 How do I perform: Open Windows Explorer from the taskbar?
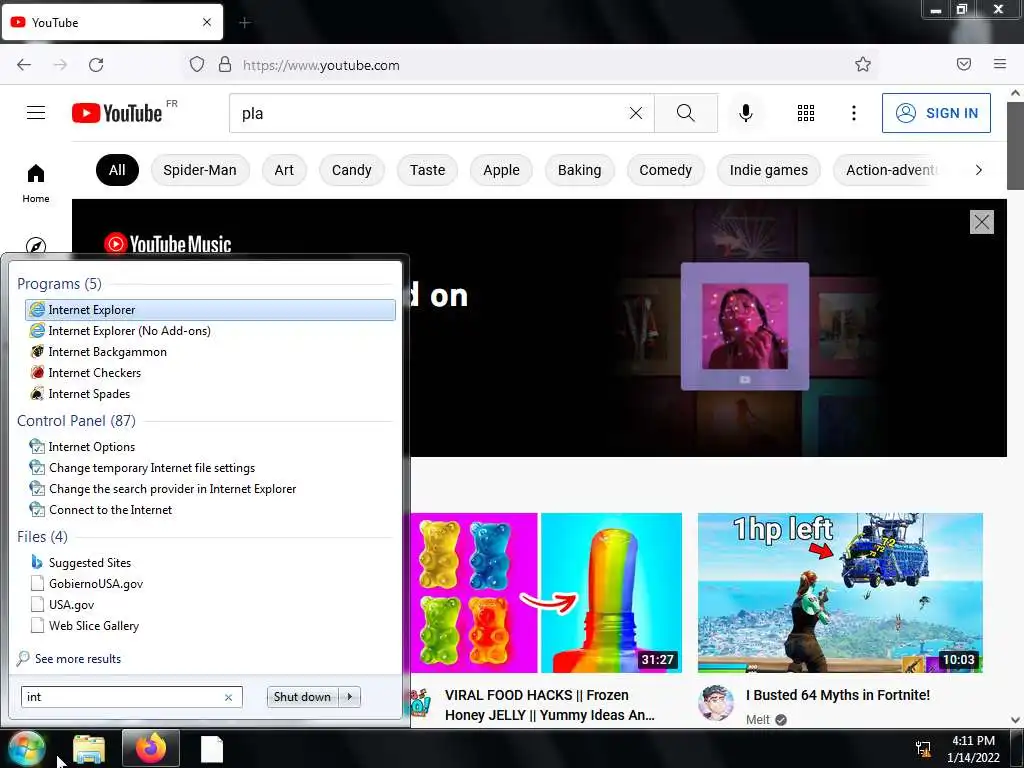pos(89,749)
